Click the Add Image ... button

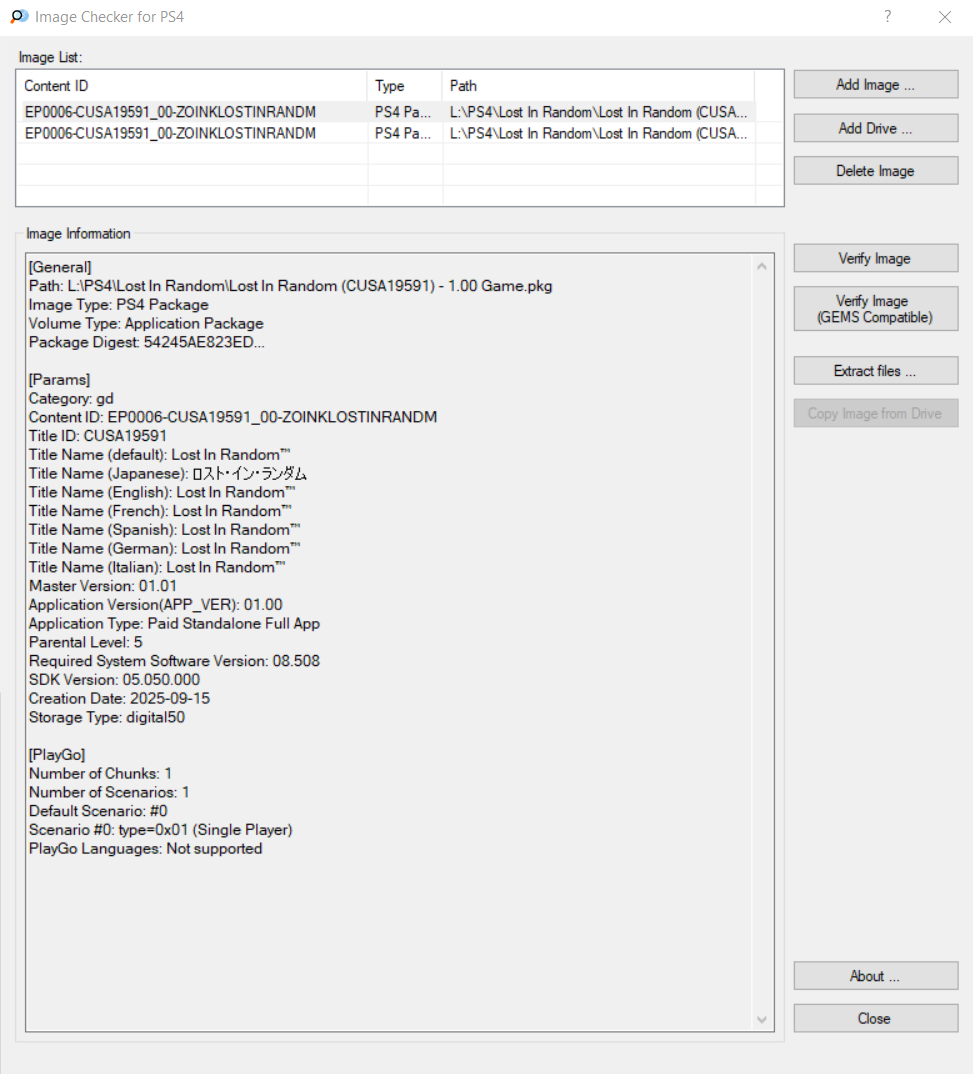click(876, 84)
